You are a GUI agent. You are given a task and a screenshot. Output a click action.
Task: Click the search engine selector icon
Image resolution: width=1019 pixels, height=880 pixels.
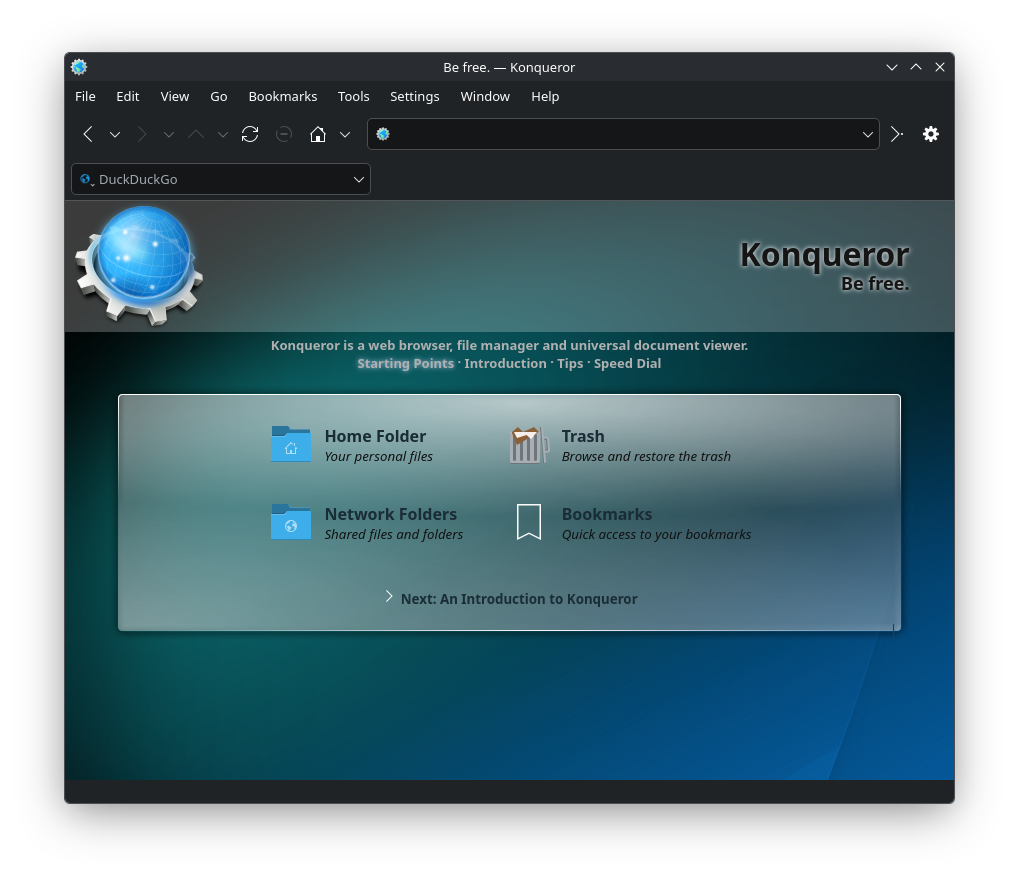pos(86,179)
